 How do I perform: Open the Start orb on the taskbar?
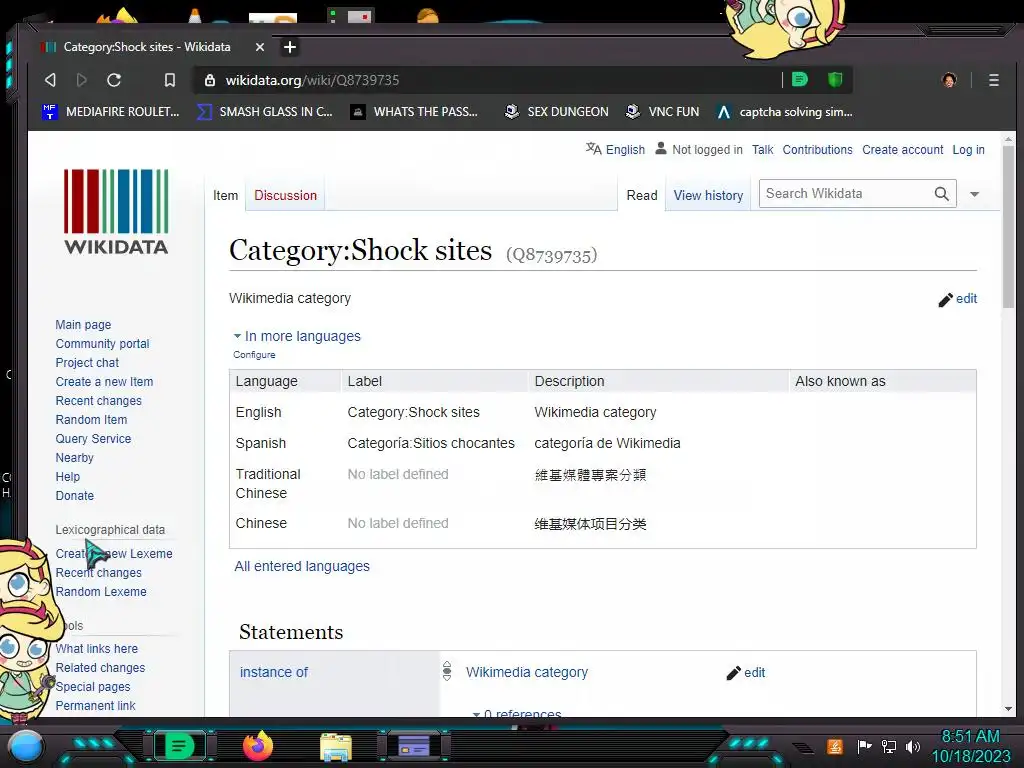pos(25,746)
